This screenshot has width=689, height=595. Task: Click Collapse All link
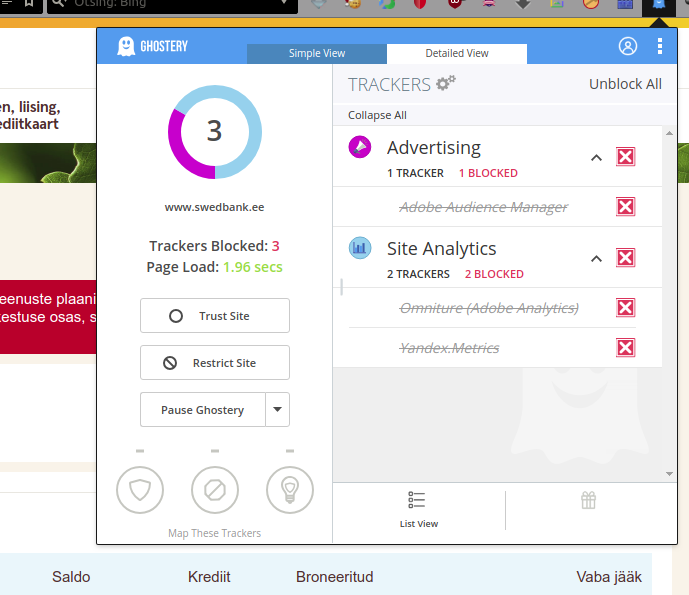click(x=377, y=115)
